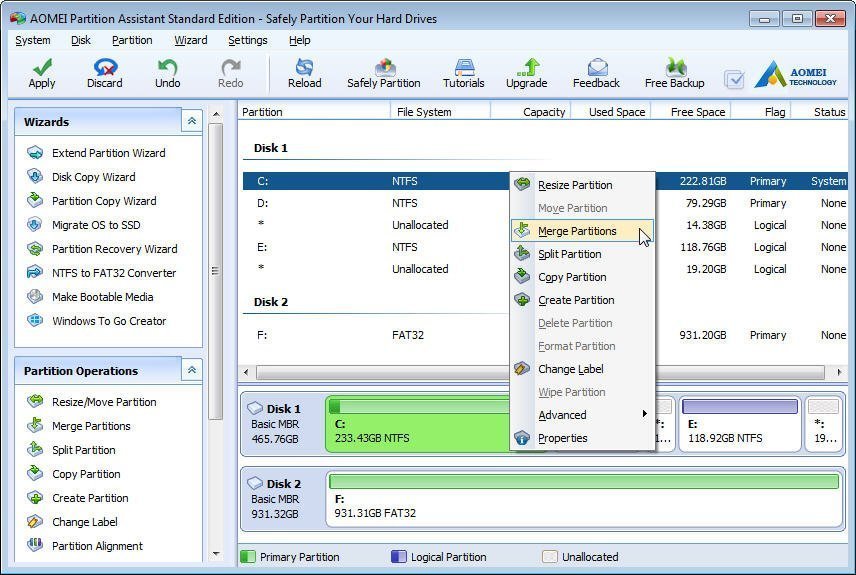Click the Disk 2 Basic MBR label
The height and width of the screenshot is (575, 856).
tap(281, 499)
